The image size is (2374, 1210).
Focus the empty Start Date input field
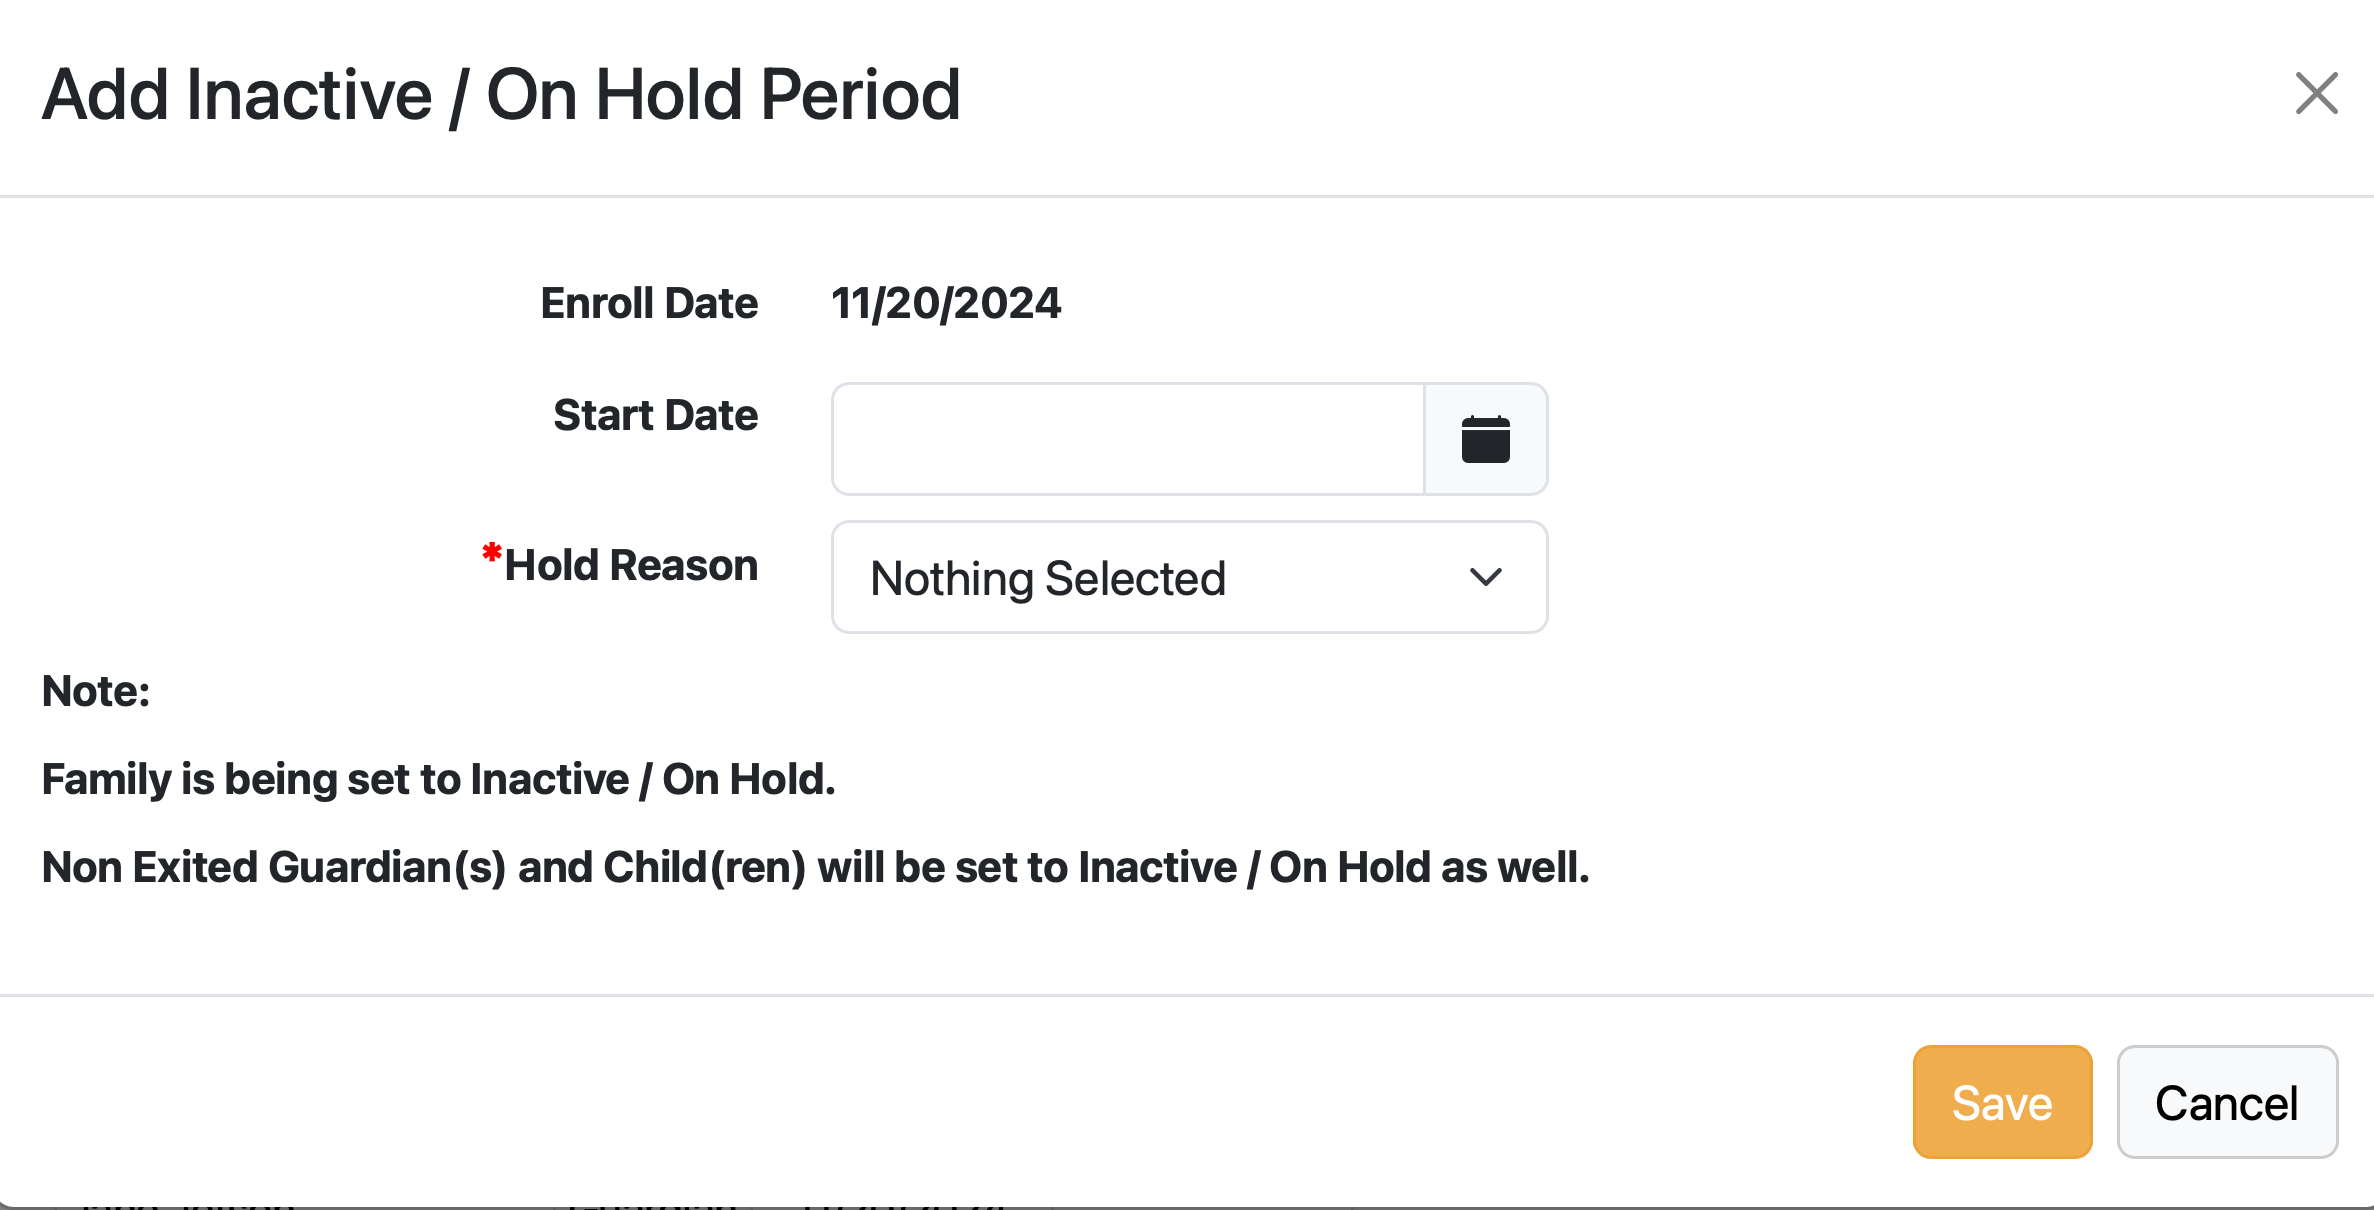(x=1128, y=439)
